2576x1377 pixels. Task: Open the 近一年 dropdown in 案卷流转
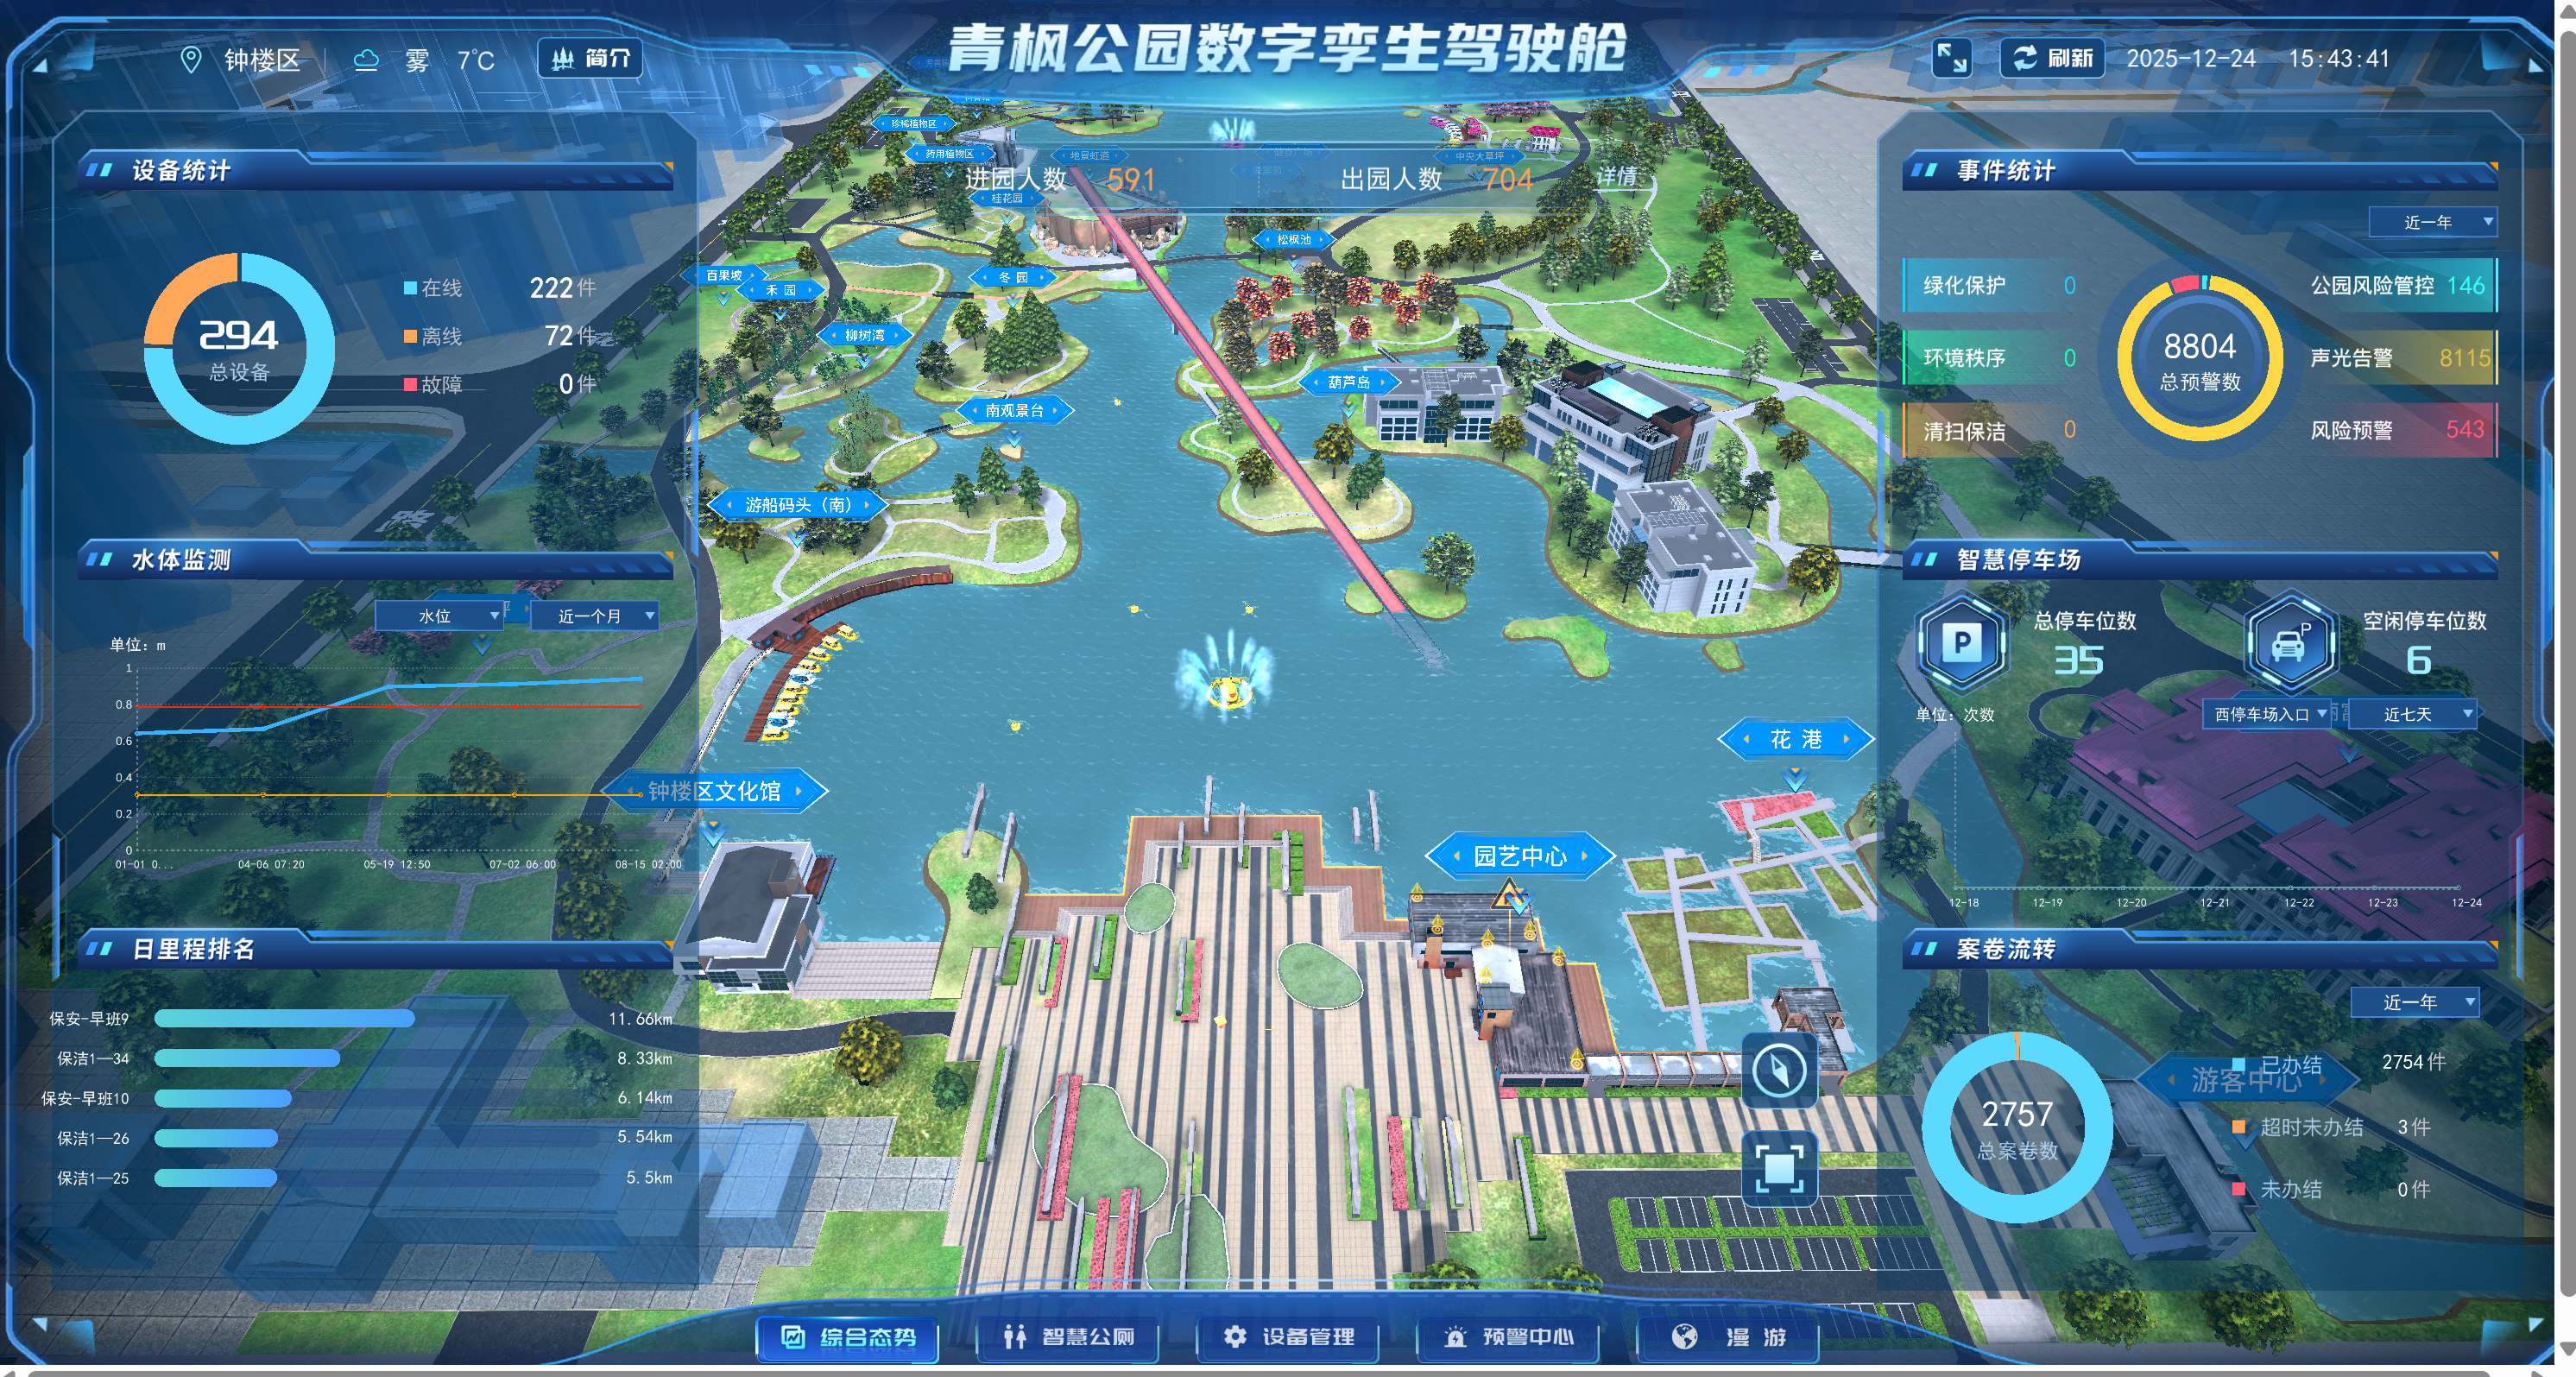coord(2414,1002)
